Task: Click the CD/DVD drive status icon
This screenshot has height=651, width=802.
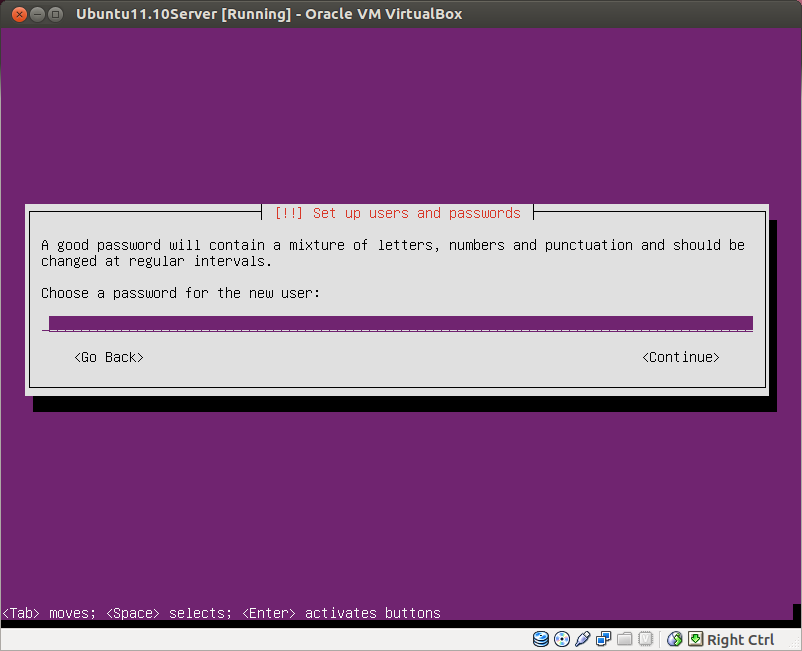Action: click(x=561, y=639)
